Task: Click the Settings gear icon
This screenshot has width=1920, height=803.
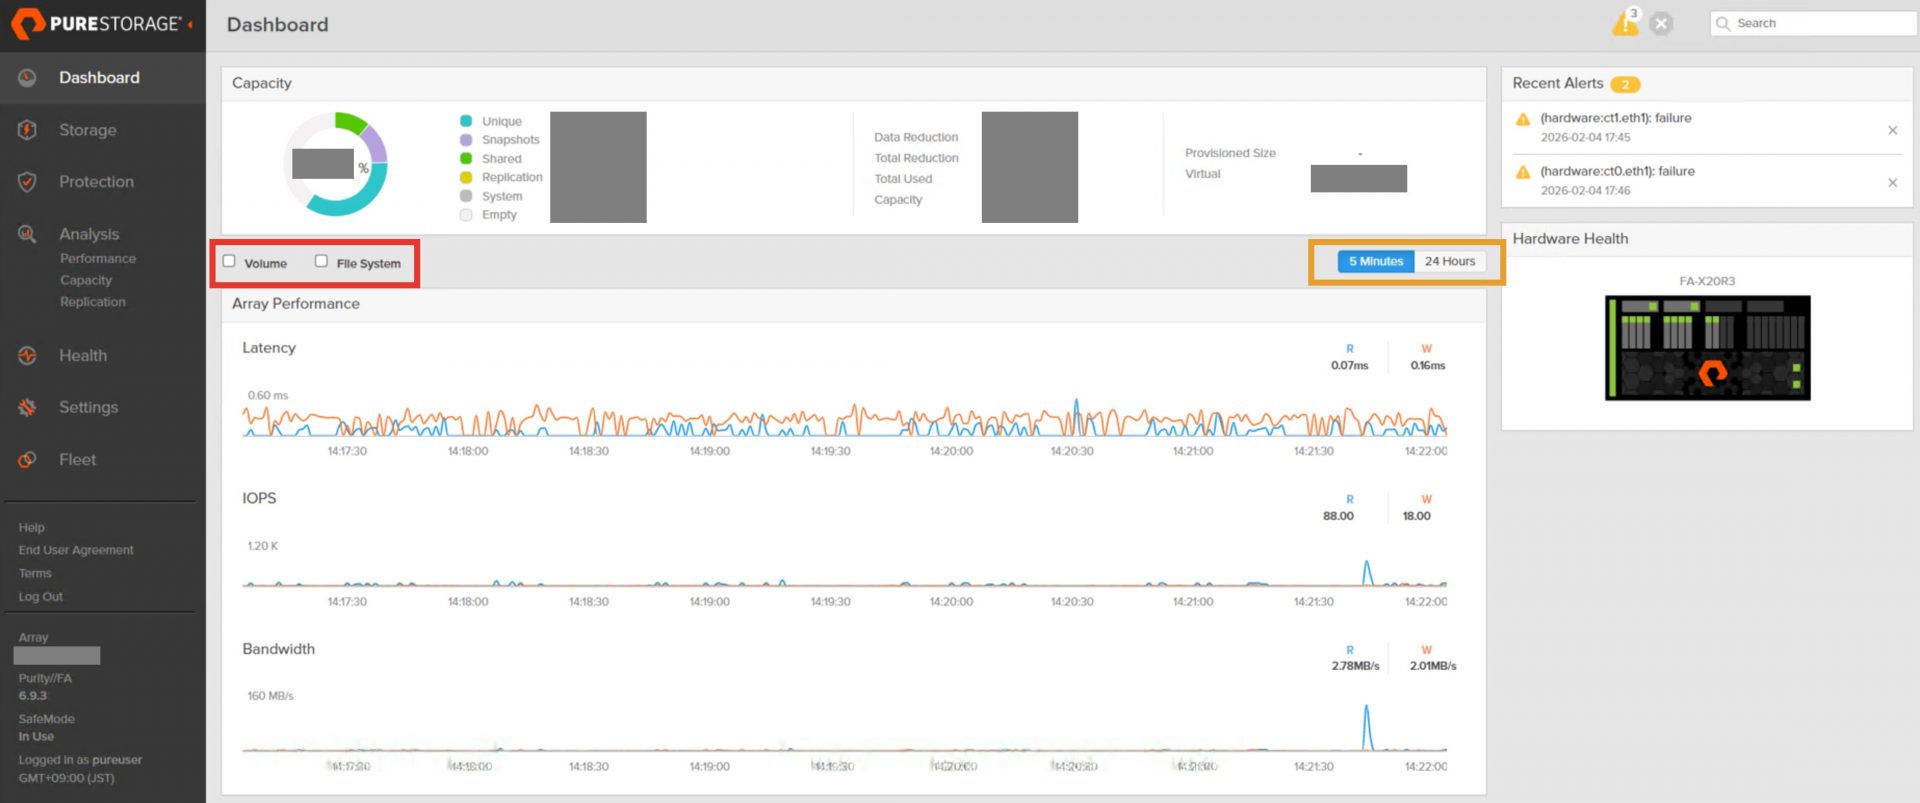Action: point(27,408)
